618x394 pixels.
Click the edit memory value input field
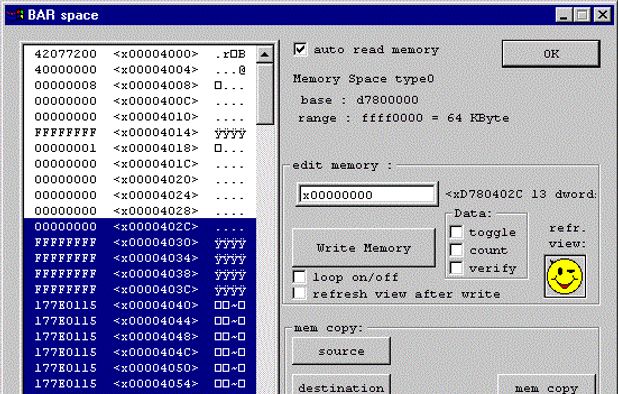pyautogui.click(x=367, y=194)
